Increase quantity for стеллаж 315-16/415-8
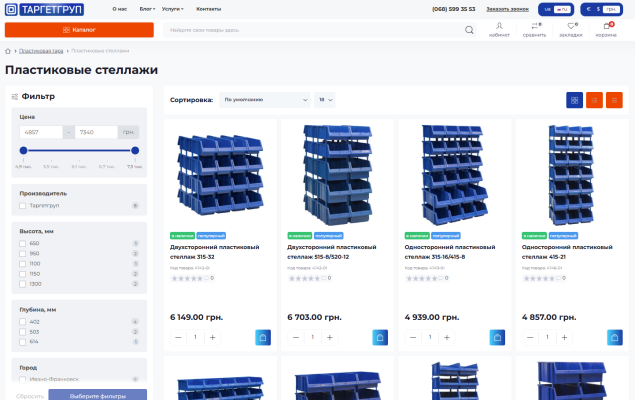The width and height of the screenshot is (635, 400). [447, 337]
